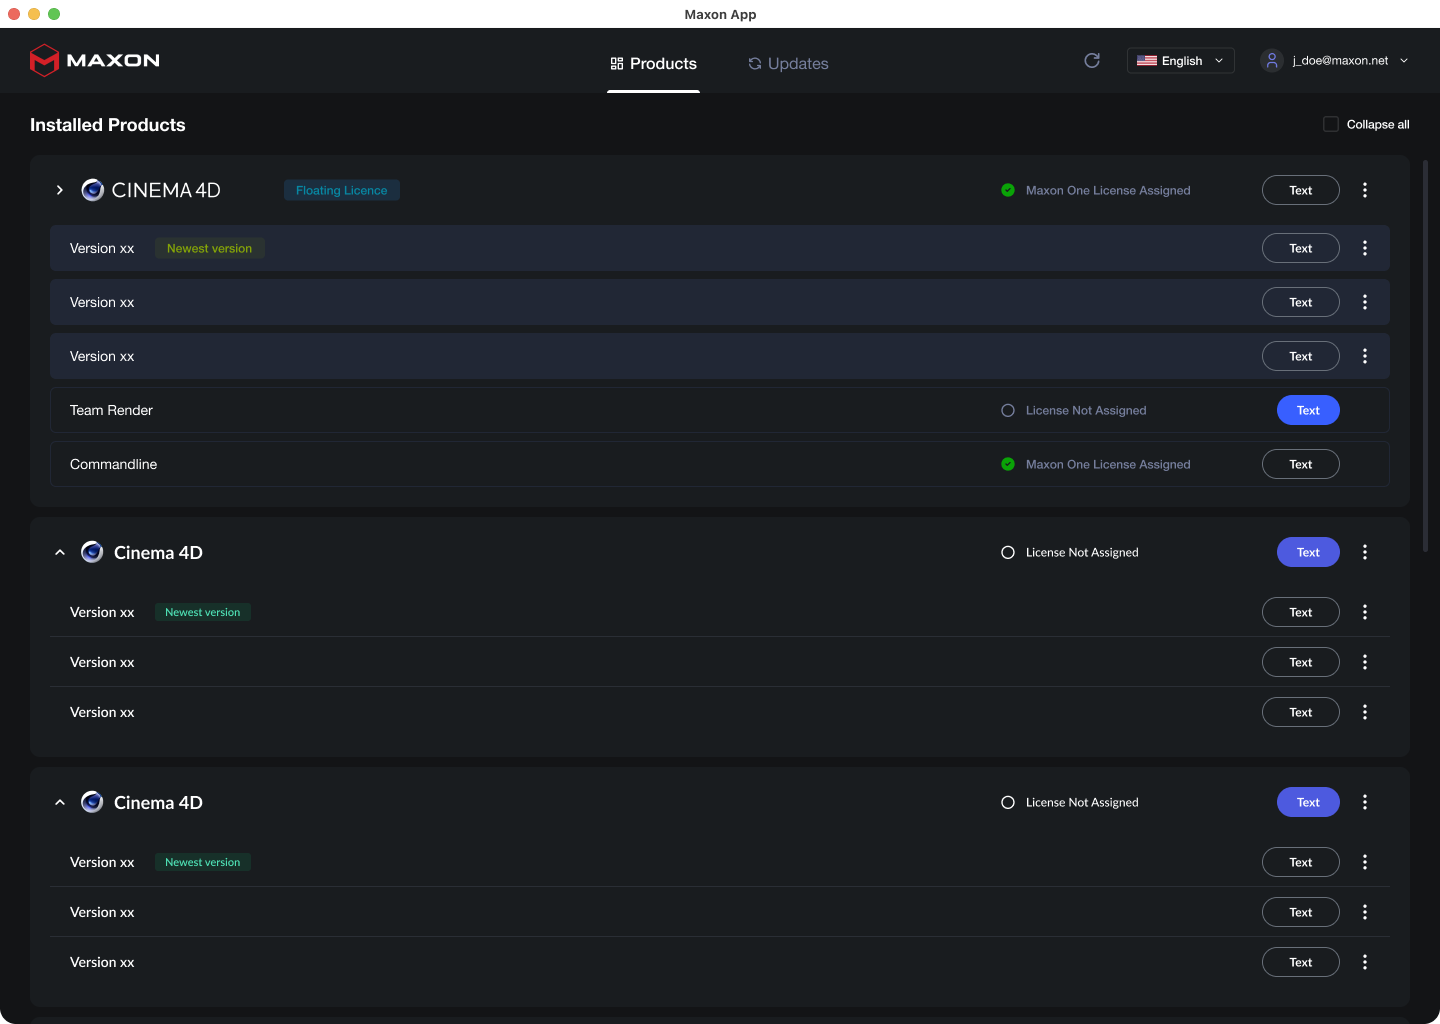
Task: Click License Not Assigned circle on bottom Cinema 4D card
Action: [x=1008, y=802]
